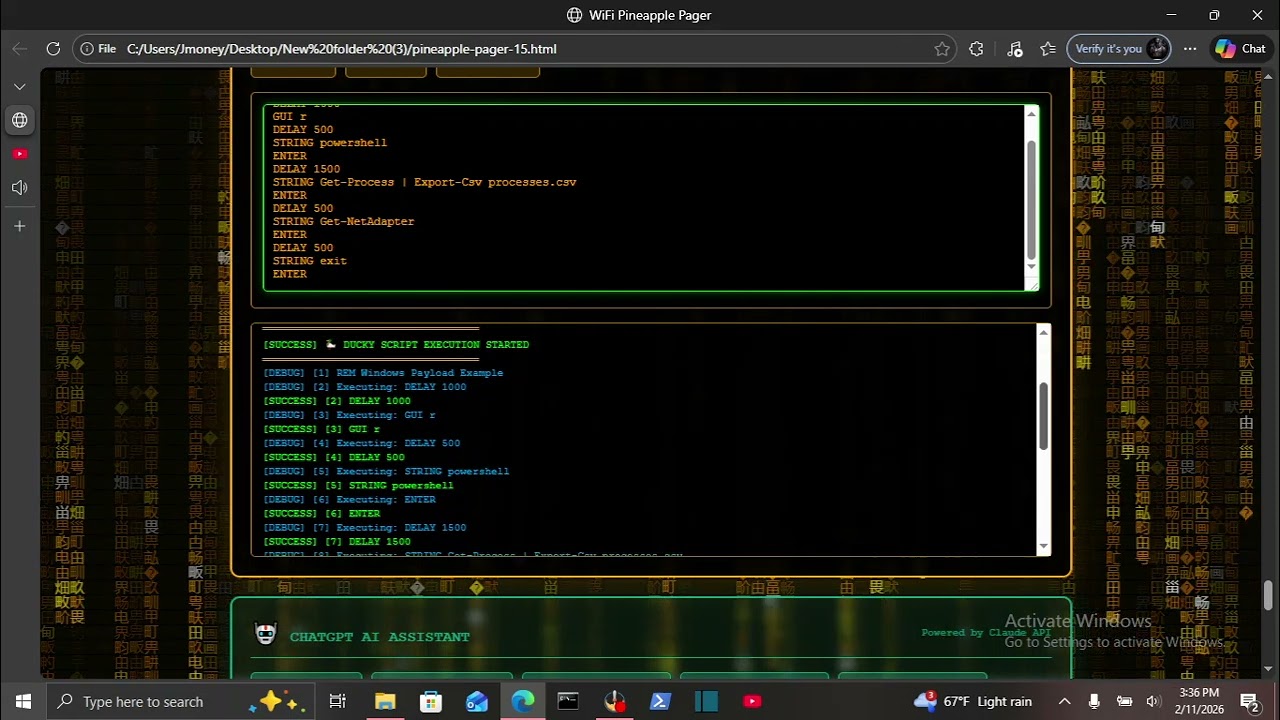Click the browser page vertical scrollbar thumb

[x=1269, y=595]
